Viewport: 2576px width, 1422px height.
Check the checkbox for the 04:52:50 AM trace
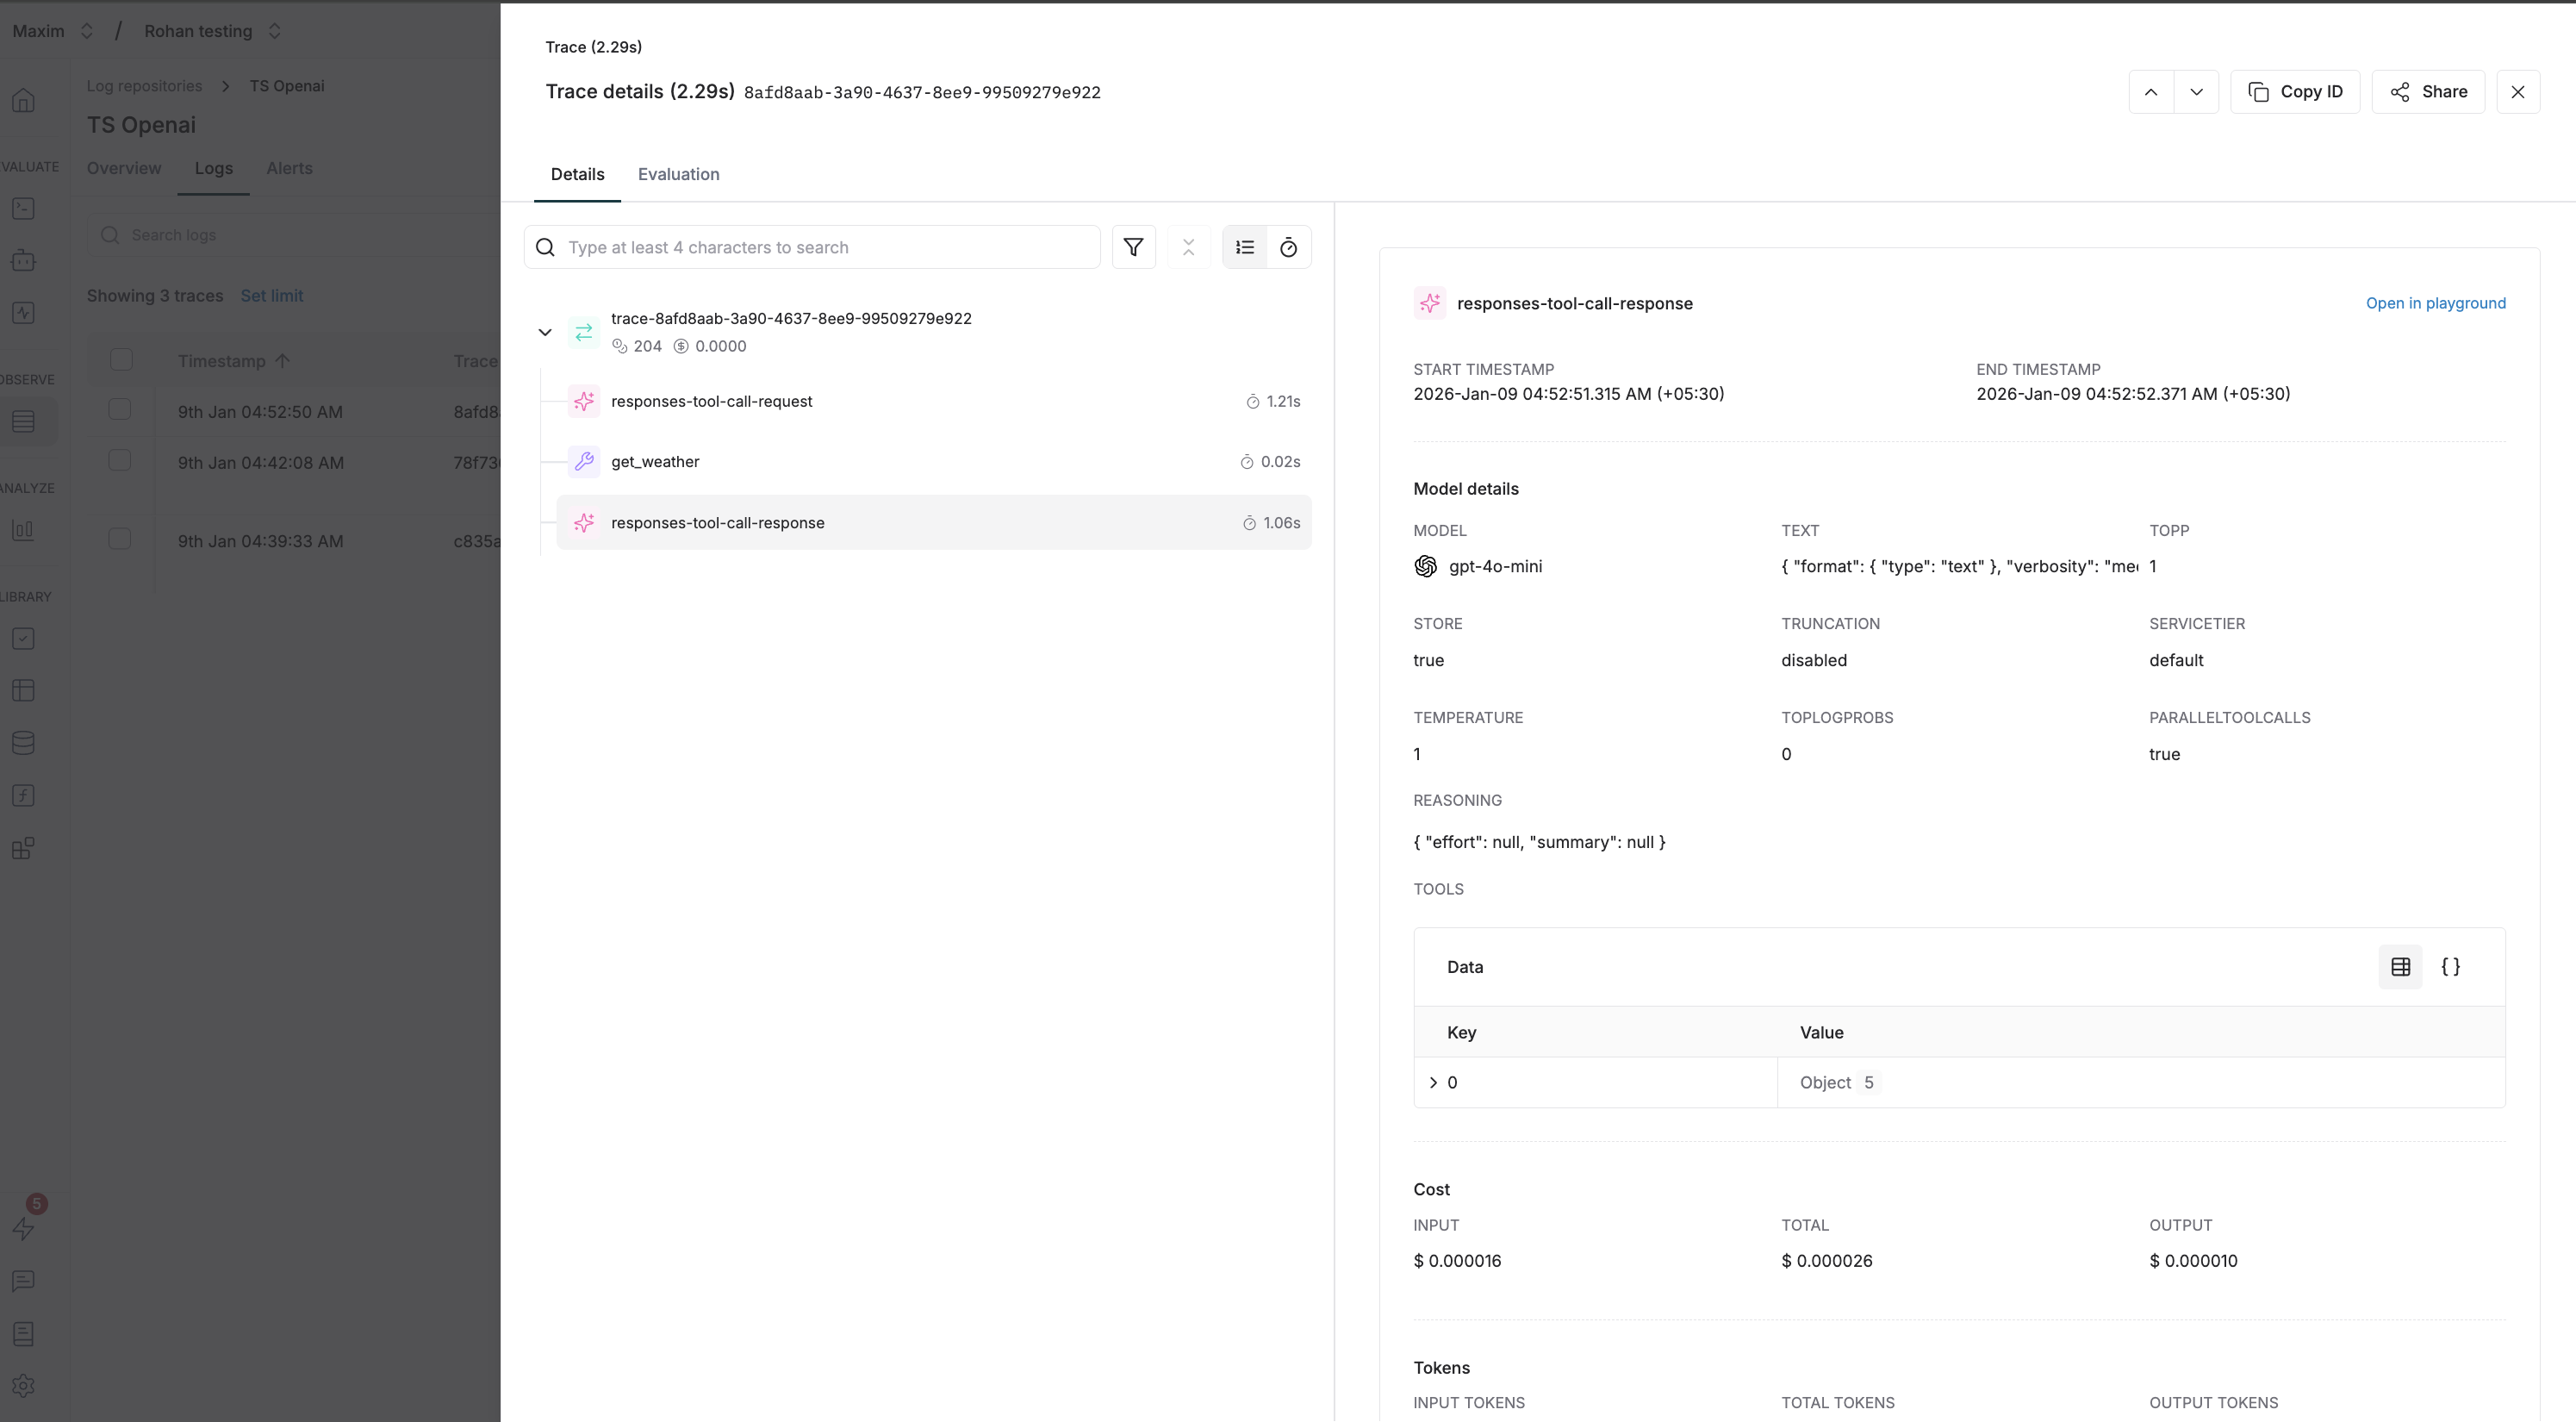tap(120, 408)
